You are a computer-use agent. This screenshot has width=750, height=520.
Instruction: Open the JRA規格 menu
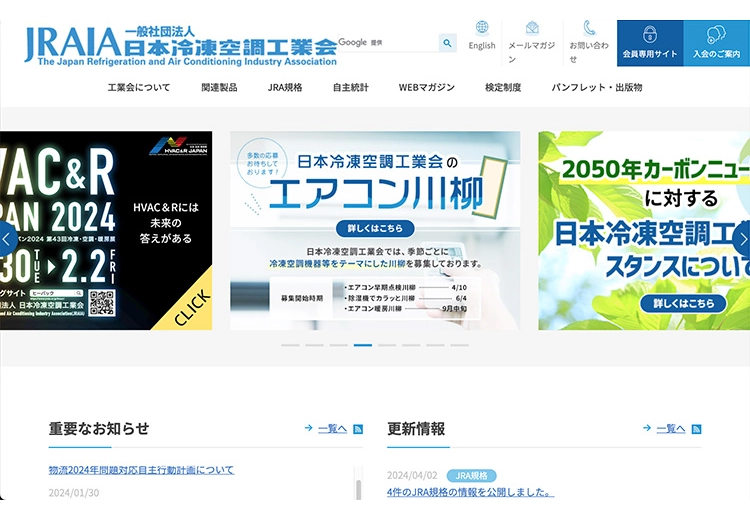285,88
